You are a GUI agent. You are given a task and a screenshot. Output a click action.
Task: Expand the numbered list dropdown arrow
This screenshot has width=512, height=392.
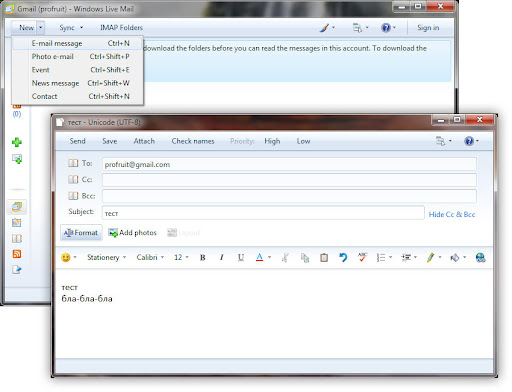pyautogui.click(x=390, y=257)
